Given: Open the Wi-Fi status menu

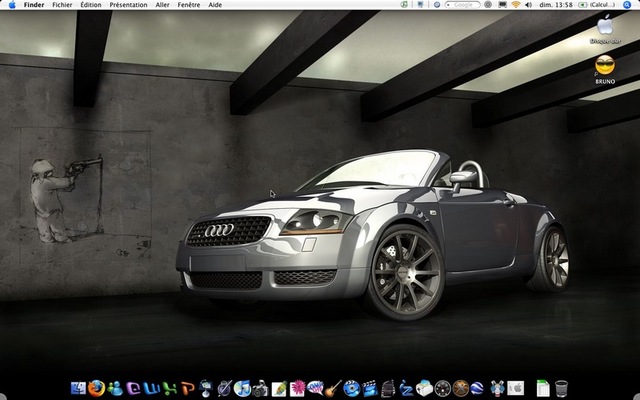Looking at the screenshot, I should tap(516, 5).
